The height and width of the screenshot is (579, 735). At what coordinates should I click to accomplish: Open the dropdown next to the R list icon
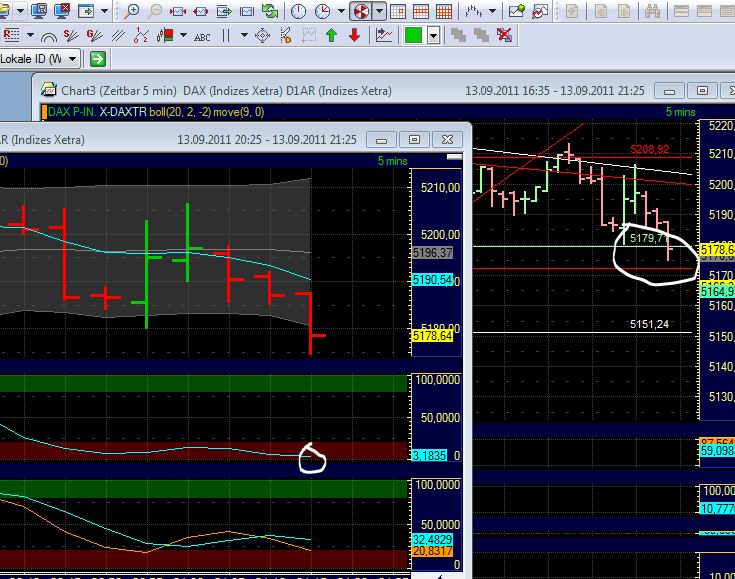pos(30,35)
